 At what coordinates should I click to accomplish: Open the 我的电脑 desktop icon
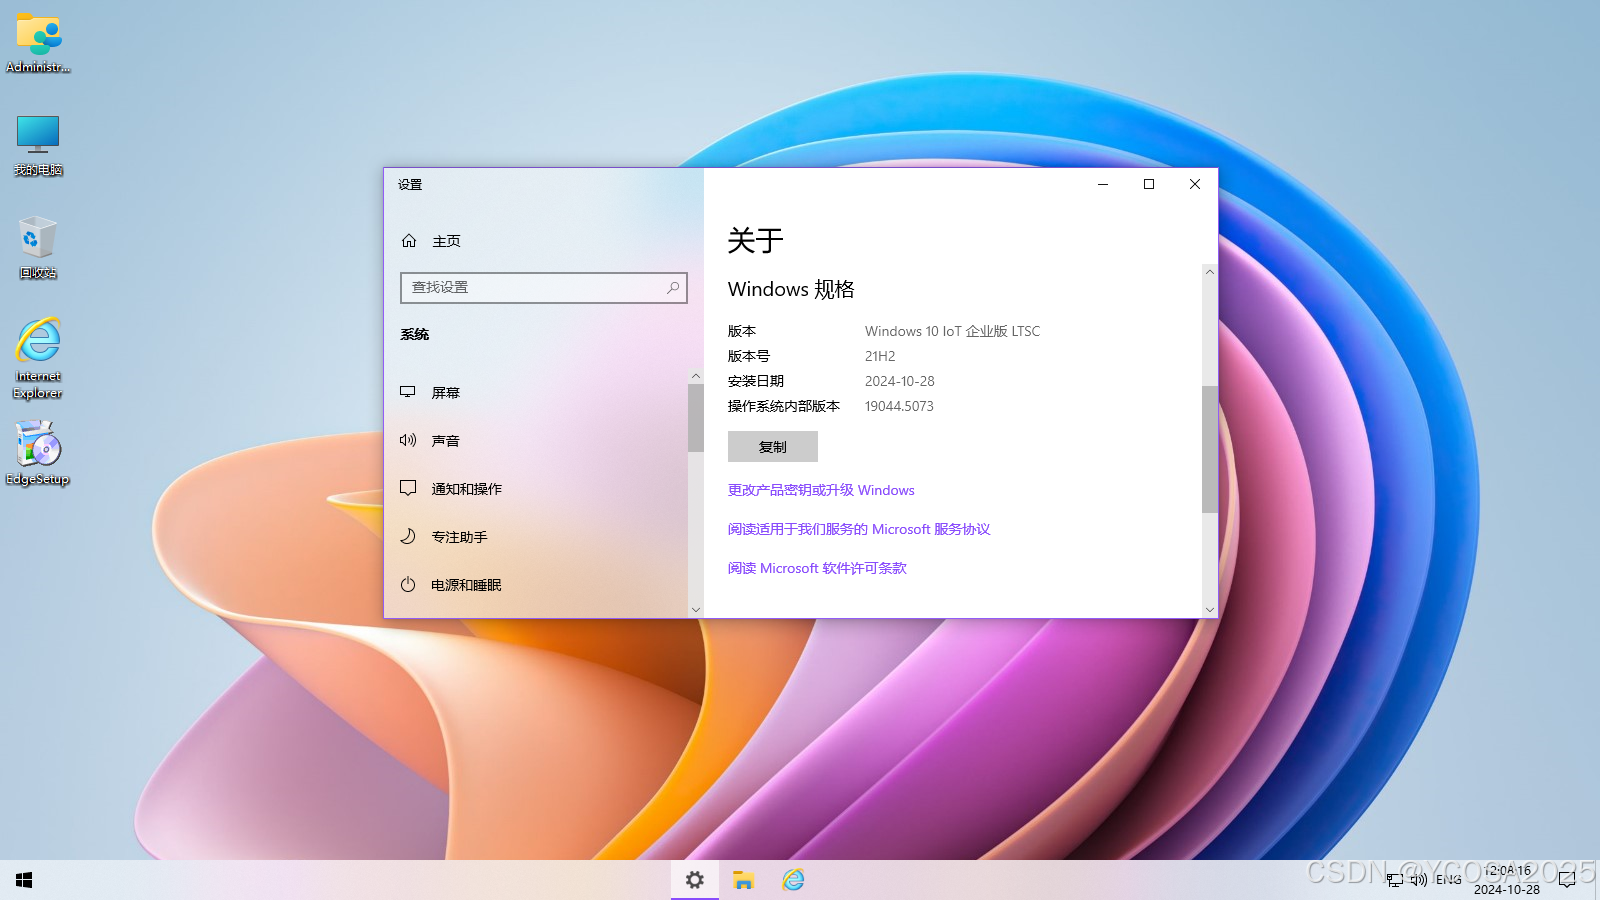pyautogui.click(x=38, y=146)
